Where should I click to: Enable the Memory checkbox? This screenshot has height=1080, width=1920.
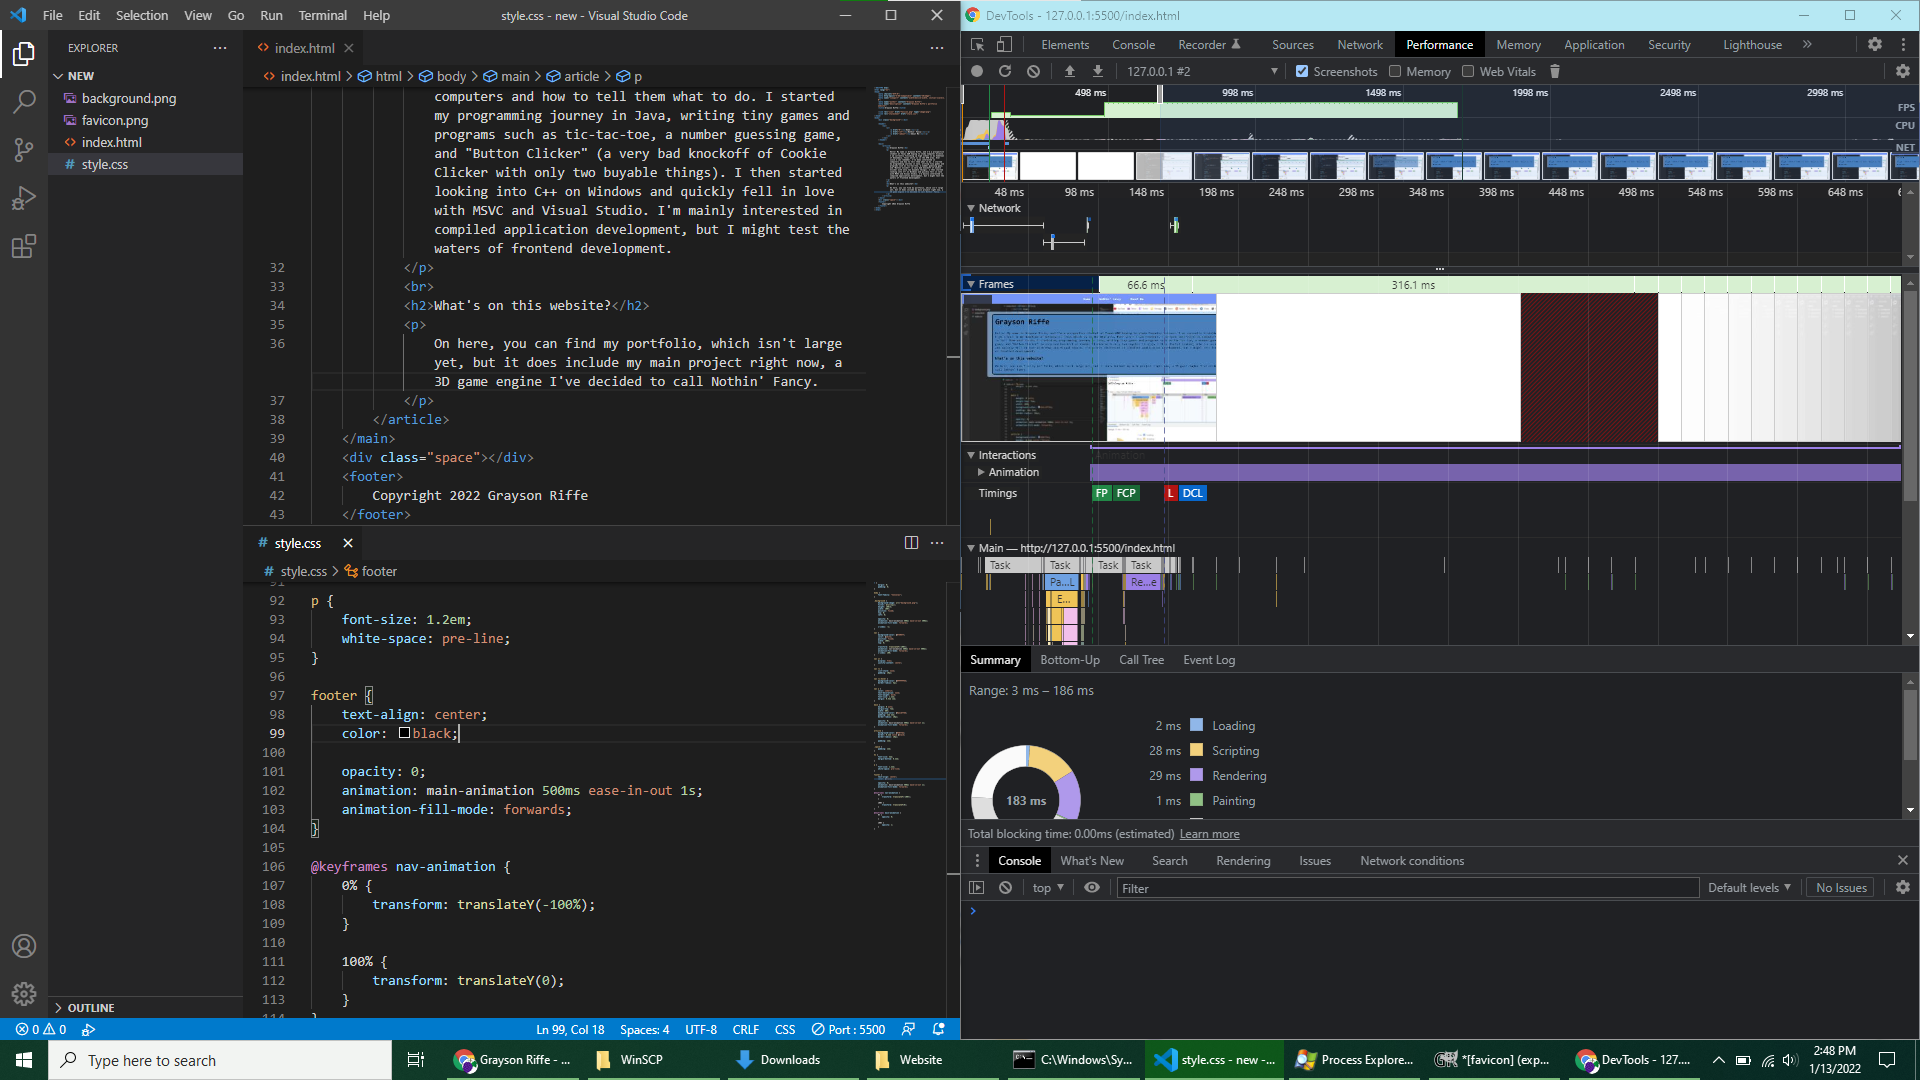point(1395,71)
